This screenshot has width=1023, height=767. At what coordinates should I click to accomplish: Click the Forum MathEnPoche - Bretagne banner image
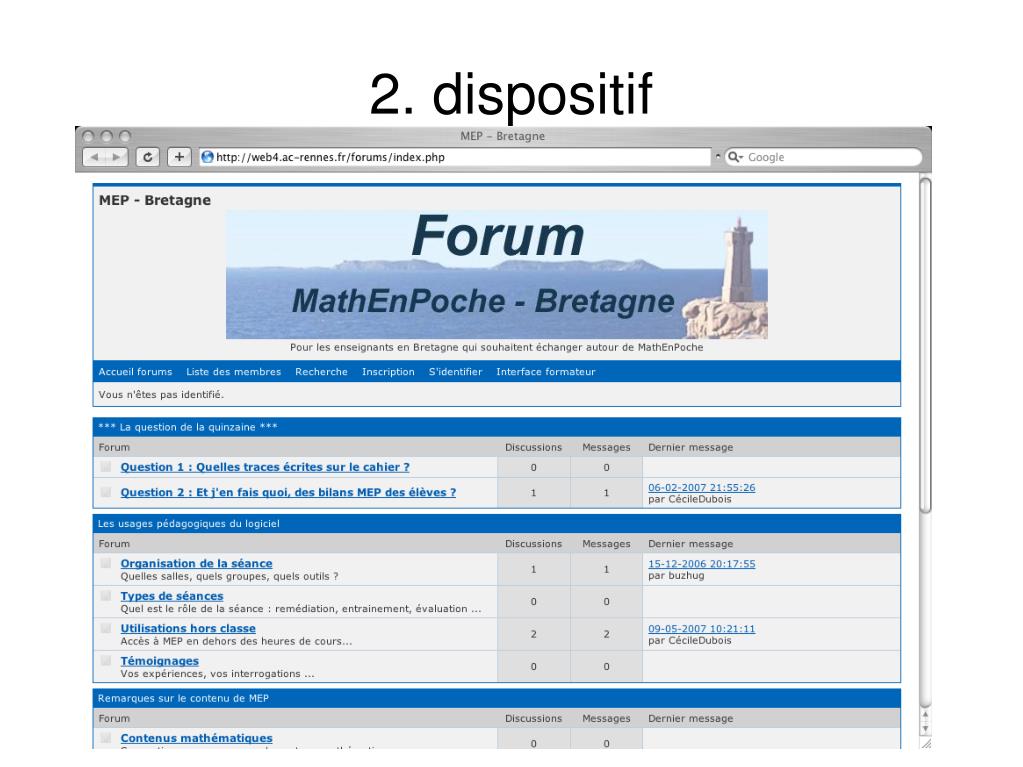(496, 275)
